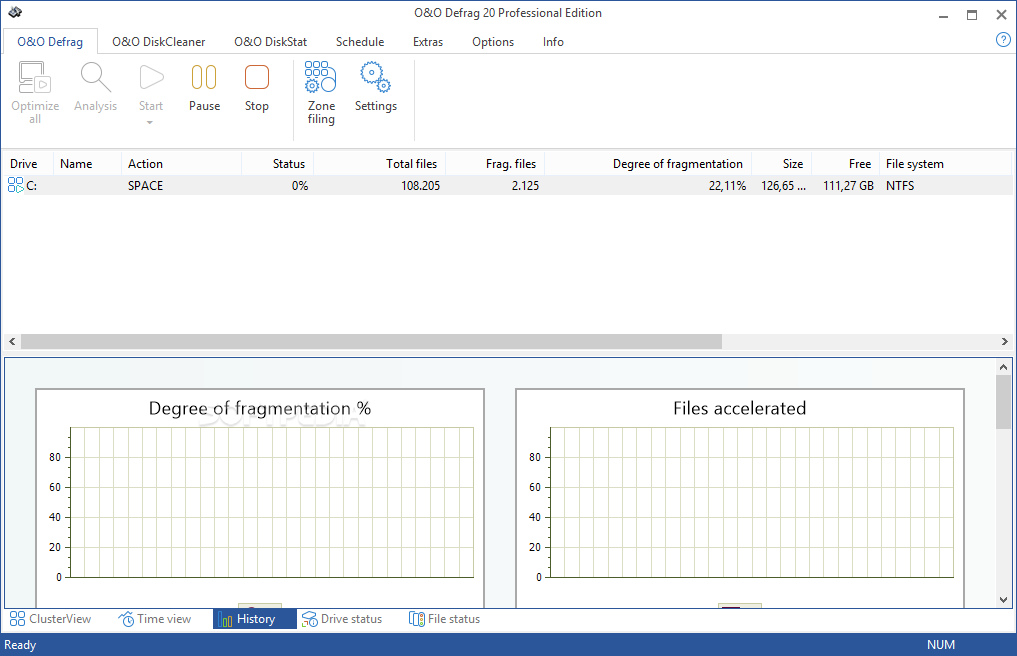Open the O&O DiskCleaner tab
Screen dimensions: 1017x656
[x=158, y=42]
